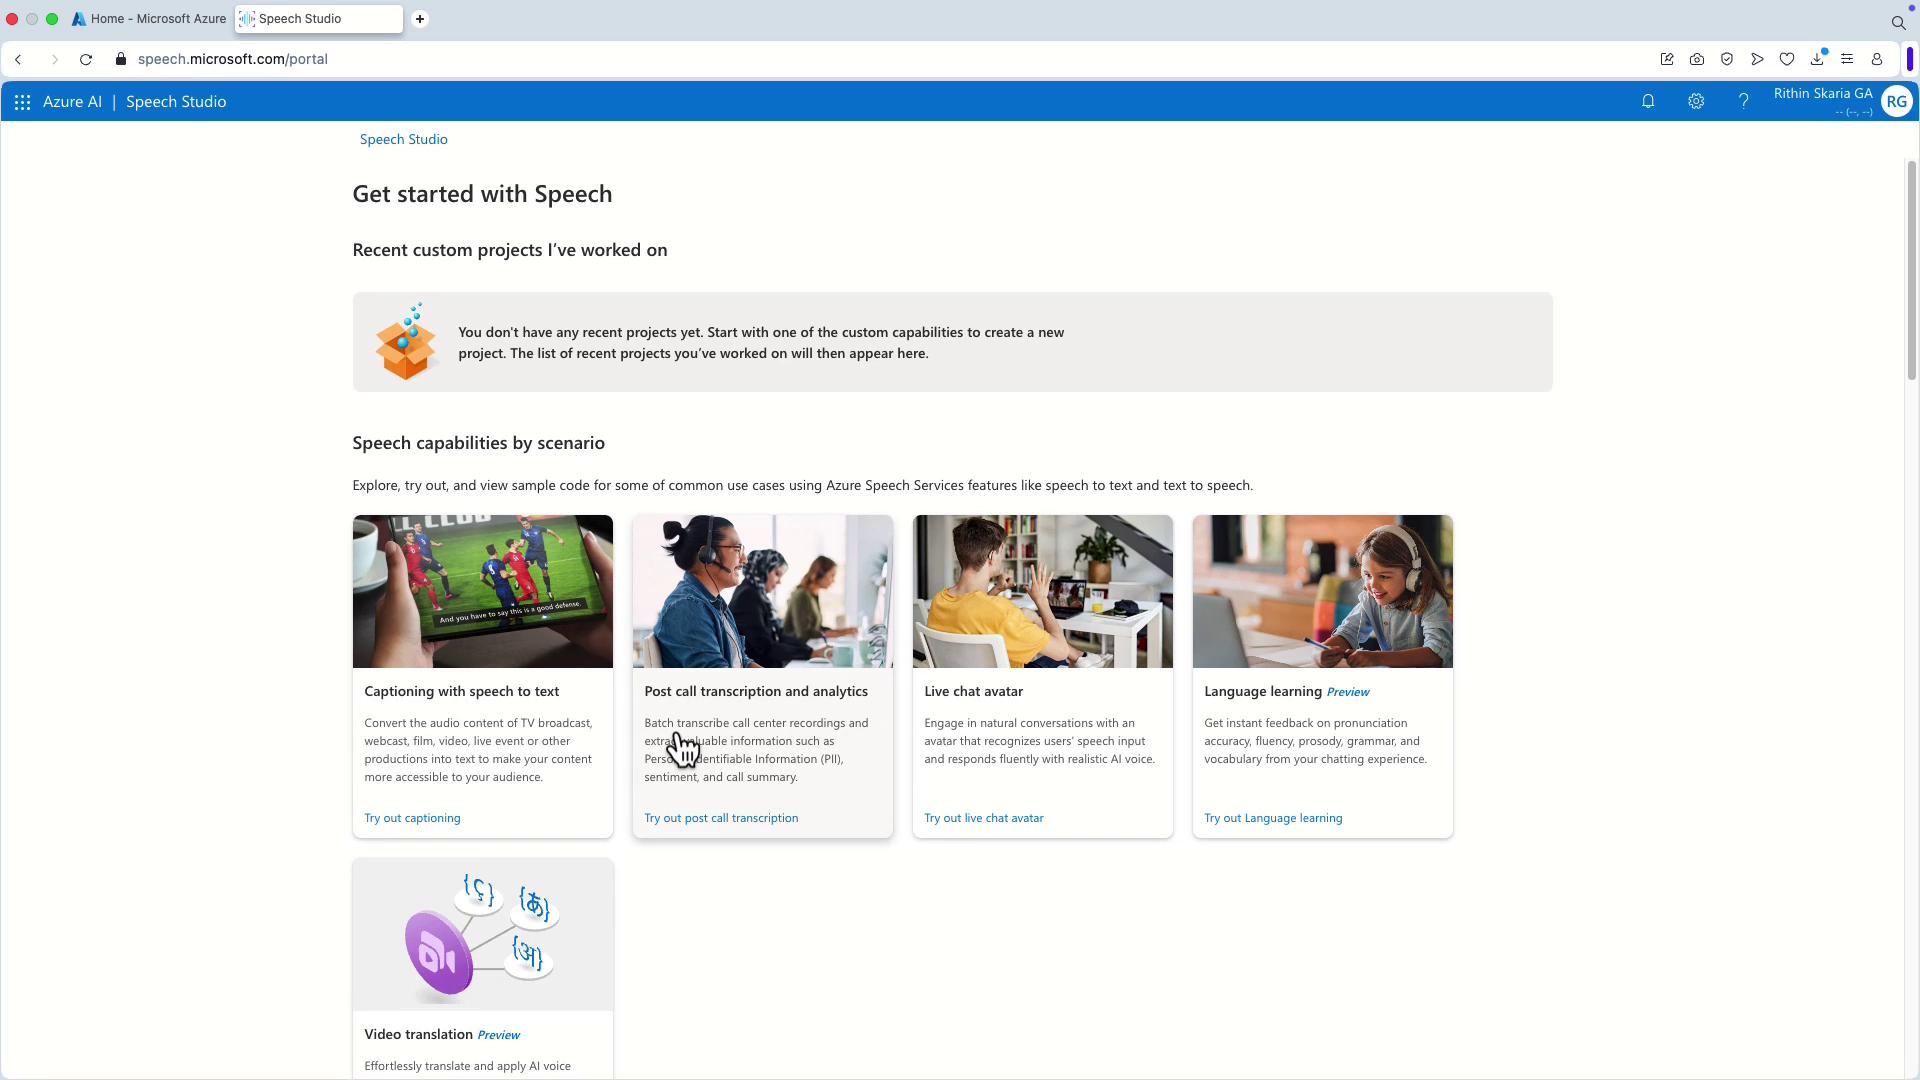This screenshot has height=1080, width=1920.
Task: Click the Try out Language learning link
Action: point(1273,818)
